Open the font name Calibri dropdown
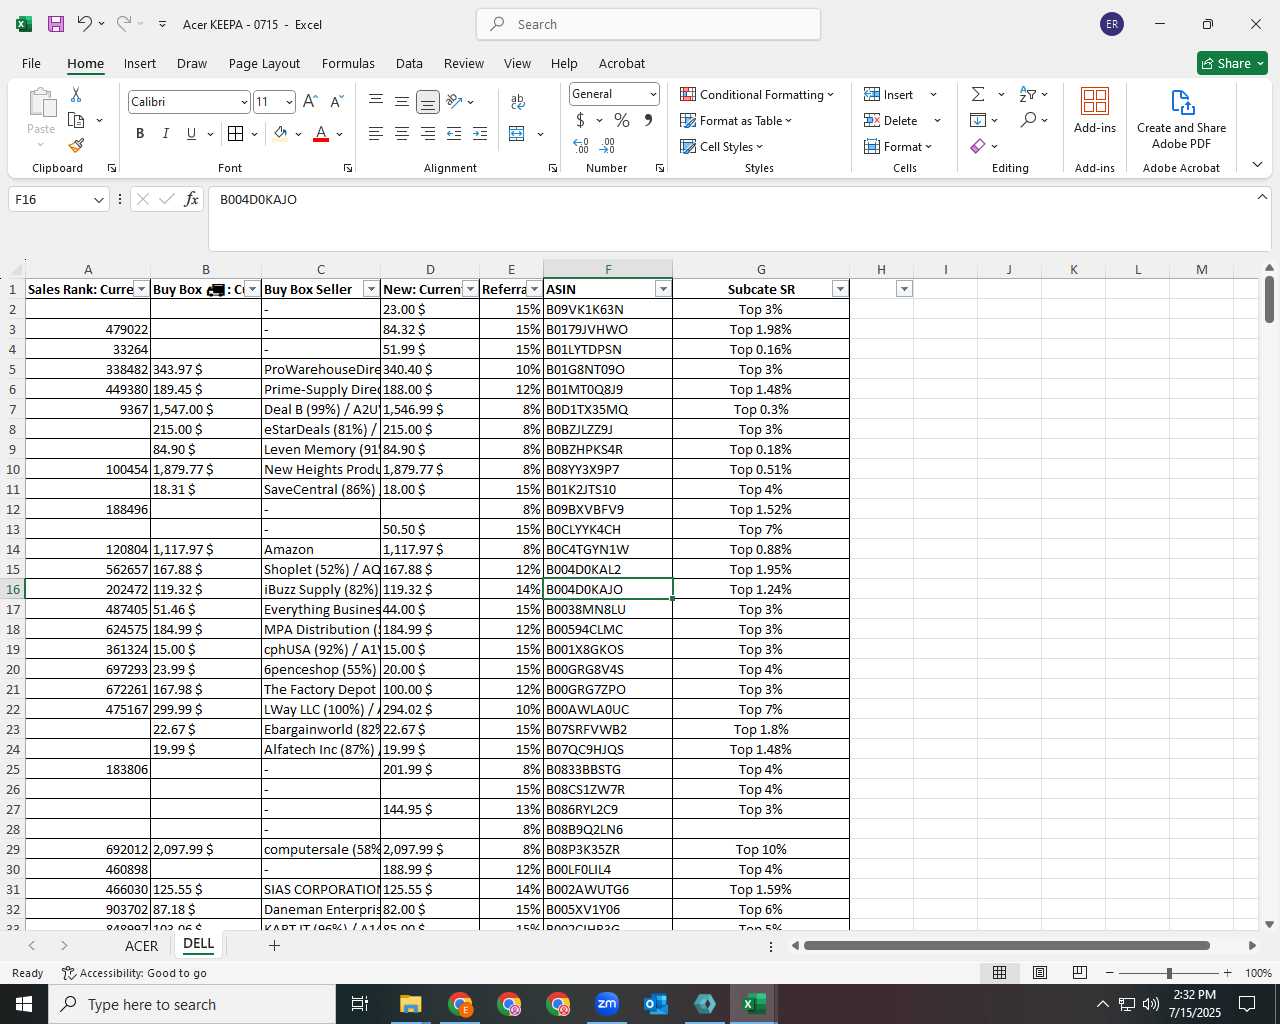 tap(243, 102)
